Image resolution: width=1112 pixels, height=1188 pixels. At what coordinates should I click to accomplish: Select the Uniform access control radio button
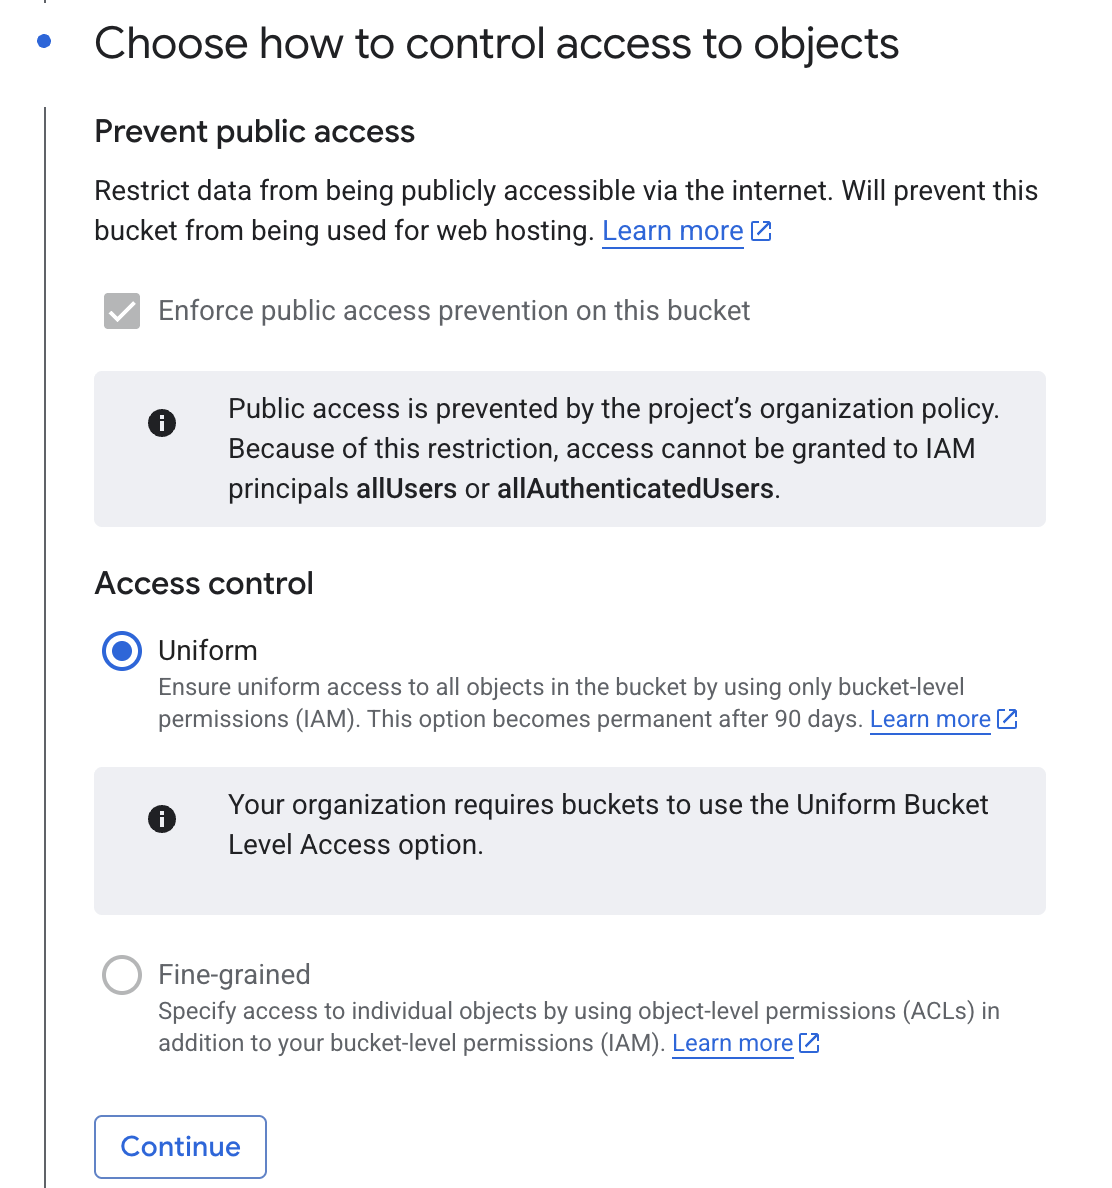point(122,651)
